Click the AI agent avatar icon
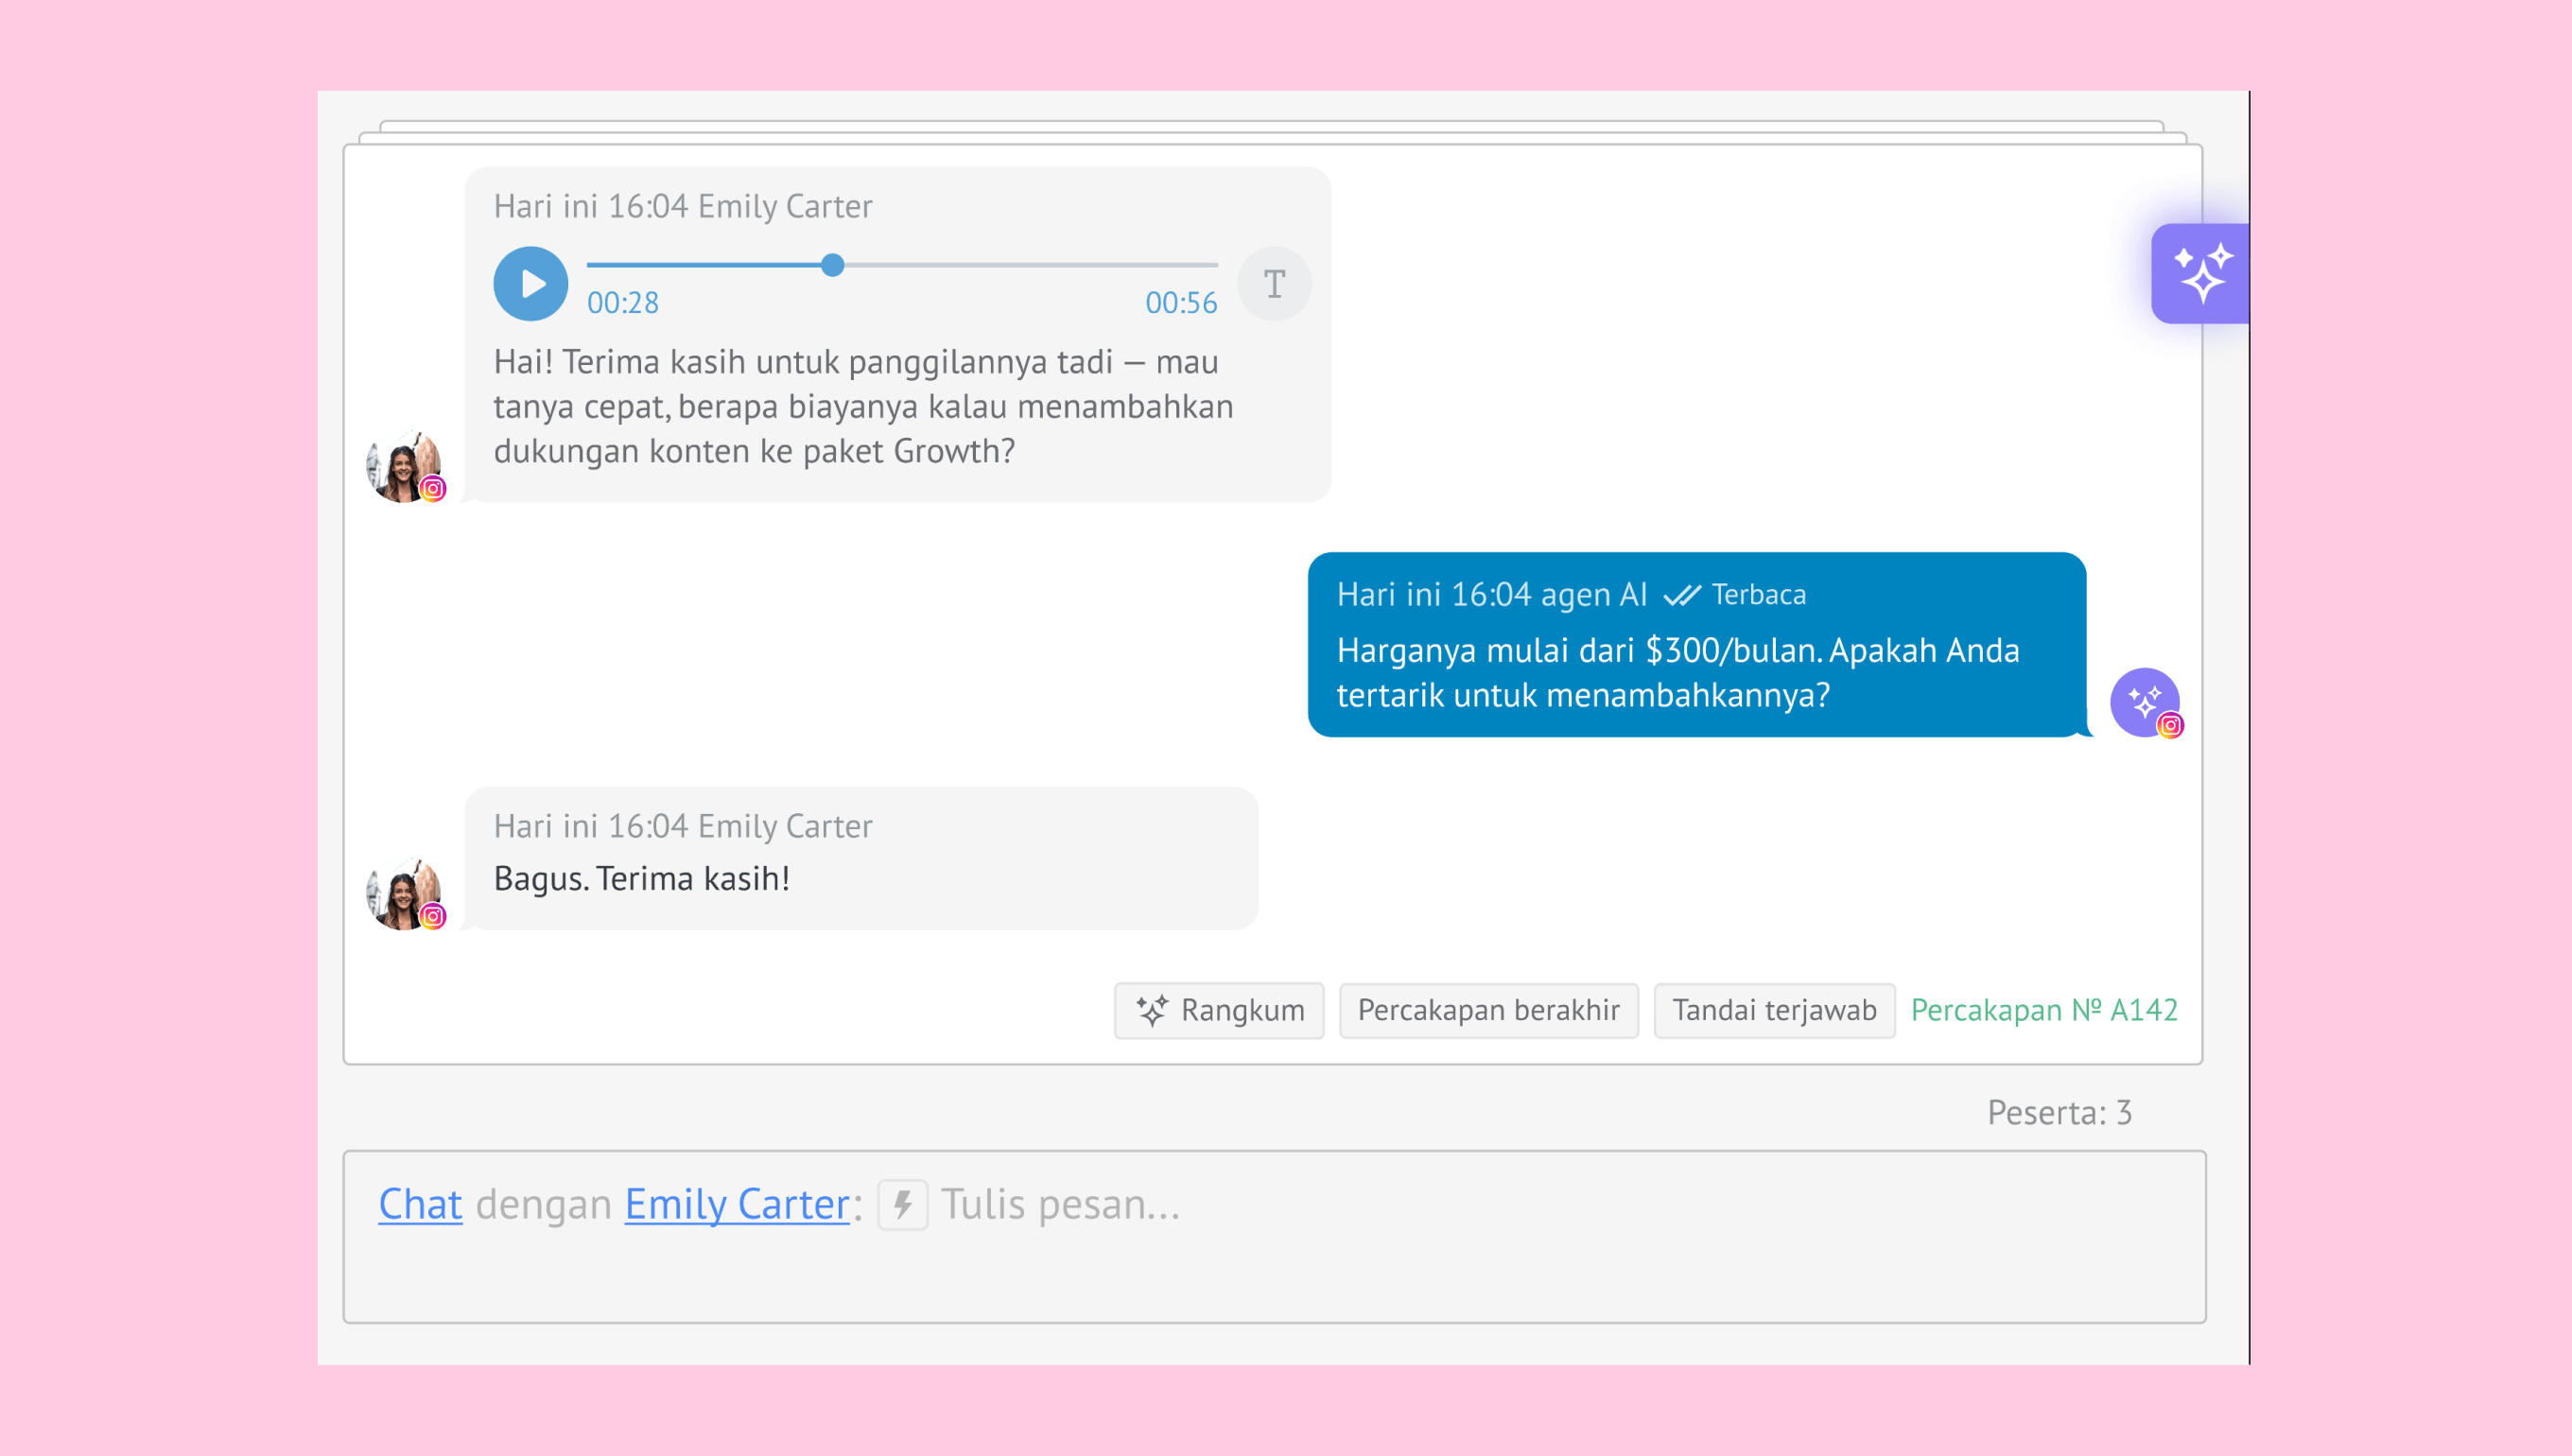The image size is (2572, 1456). [x=2142, y=700]
